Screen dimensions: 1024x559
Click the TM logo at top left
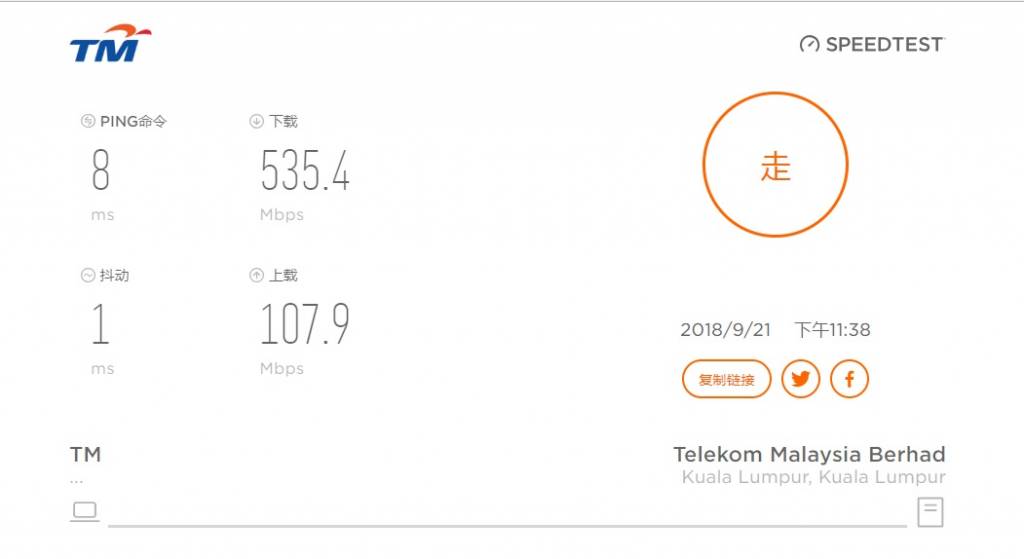coord(110,44)
